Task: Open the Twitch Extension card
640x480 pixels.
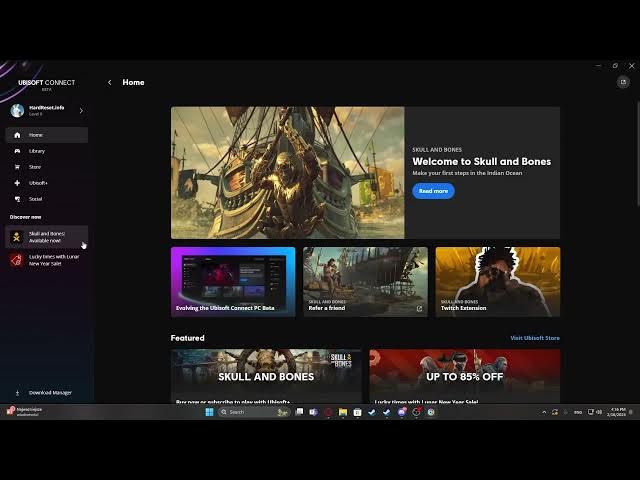Action: 497,281
